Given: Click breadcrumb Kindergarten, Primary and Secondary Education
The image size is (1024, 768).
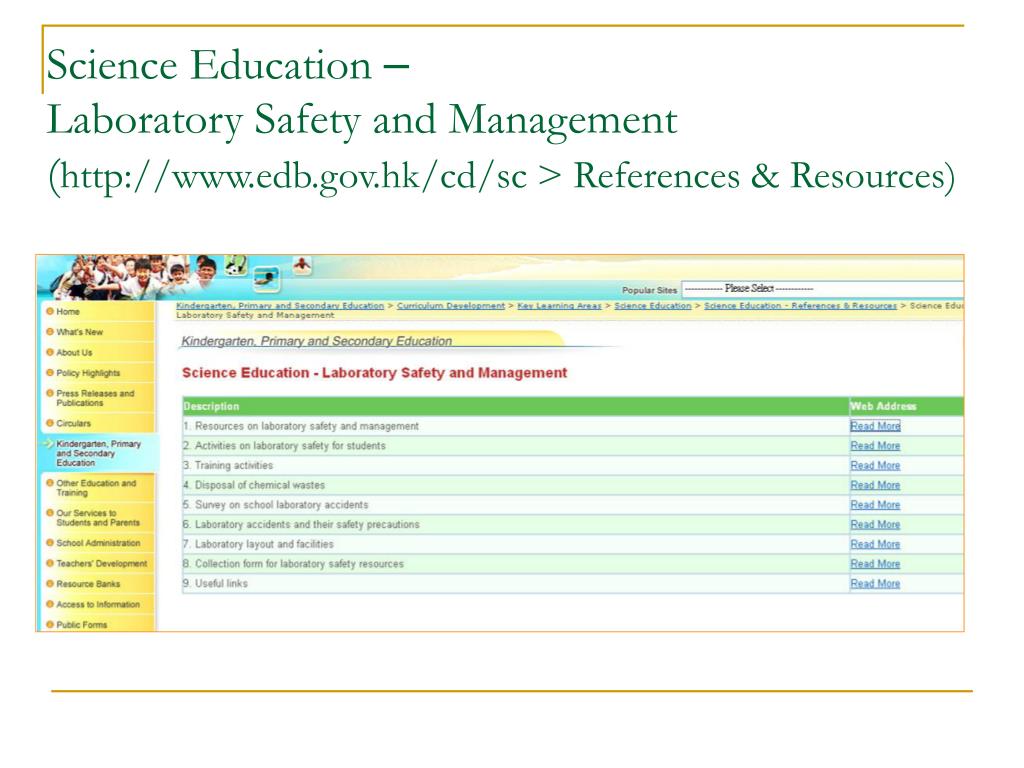Looking at the screenshot, I should pos(280,306).
